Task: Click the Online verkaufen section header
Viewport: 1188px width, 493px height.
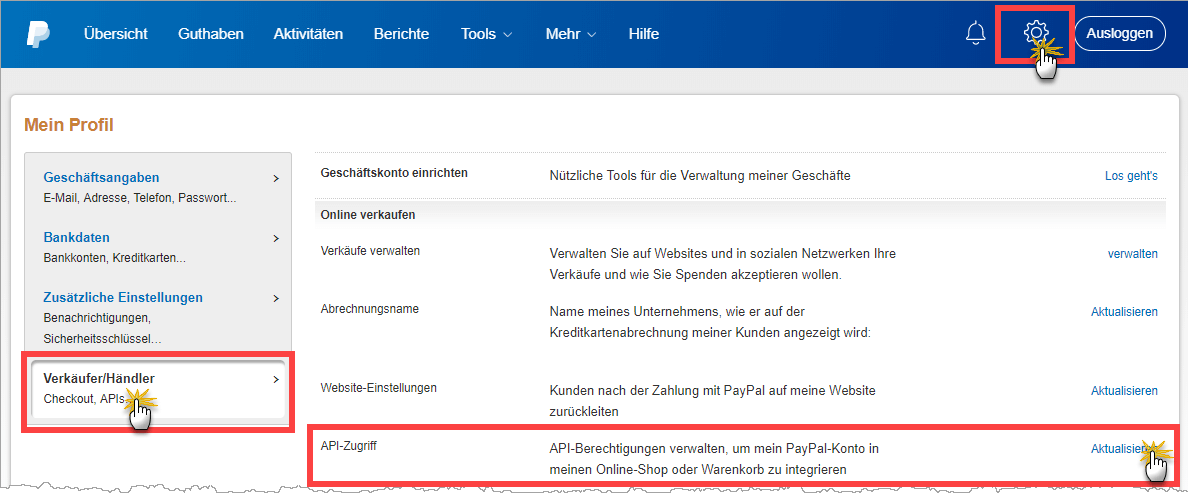Action: 367,215
